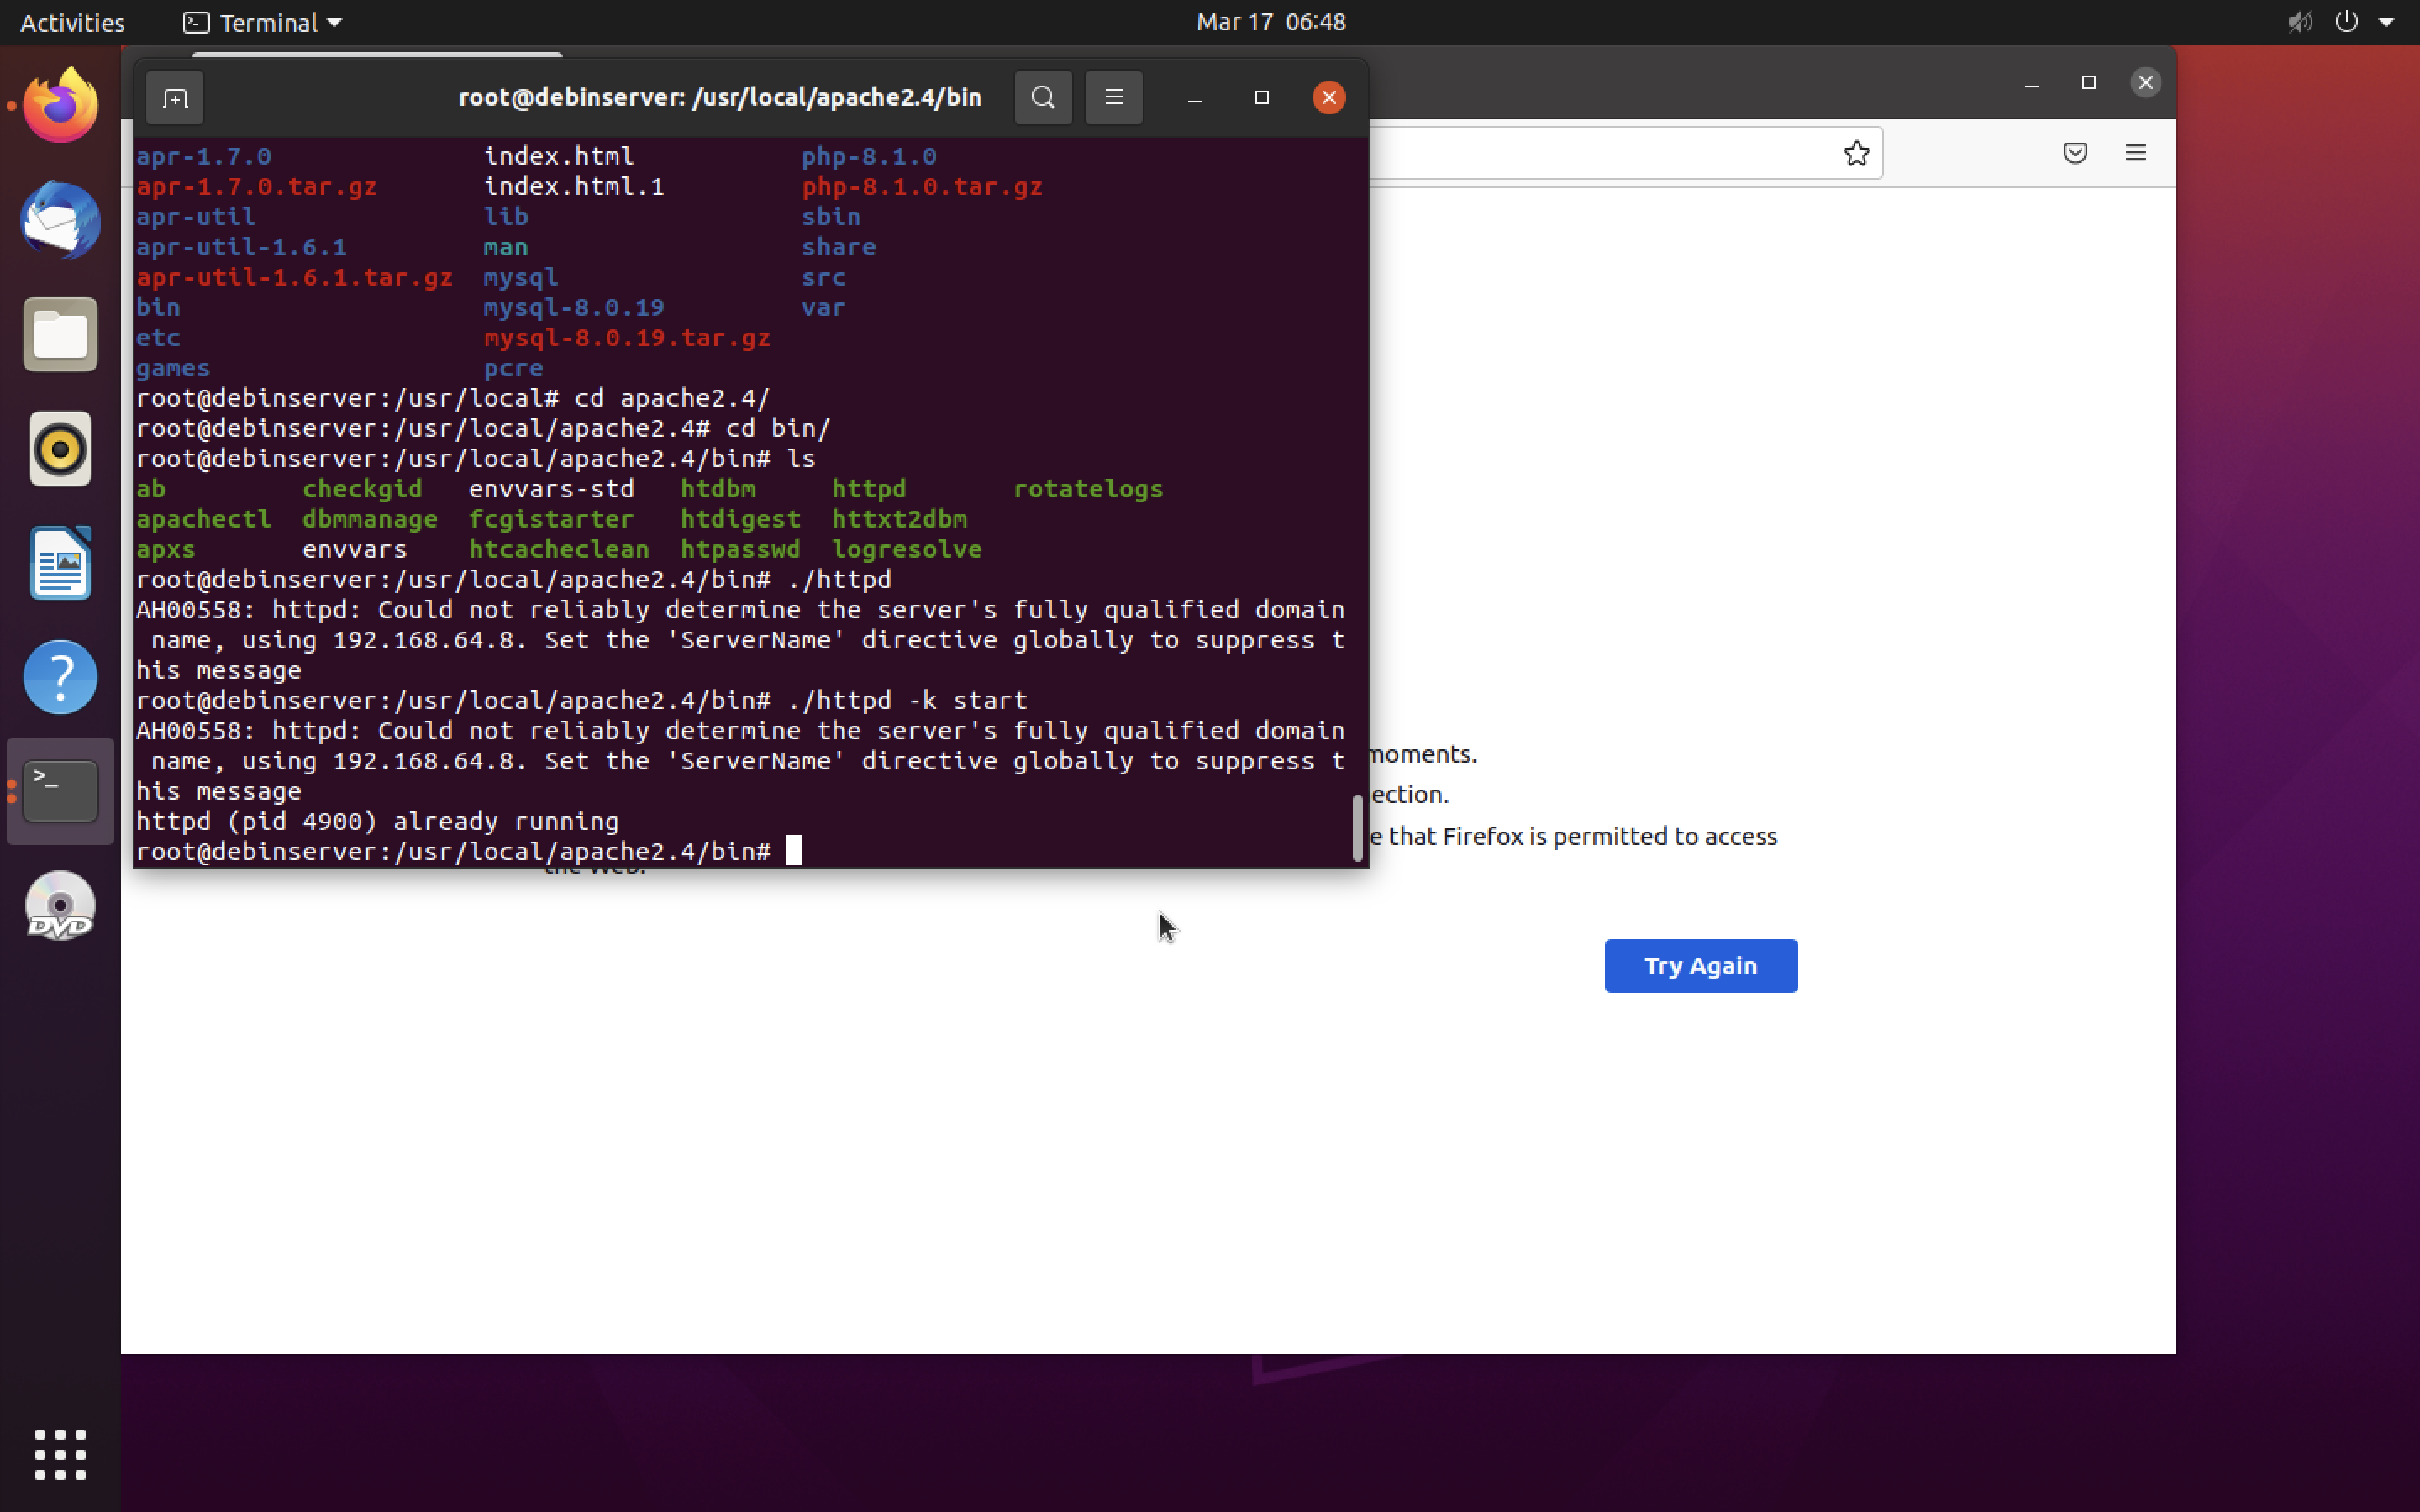Bookmark page with star icon
Screen dimensions: 2420x1512
pos(1856,153)
